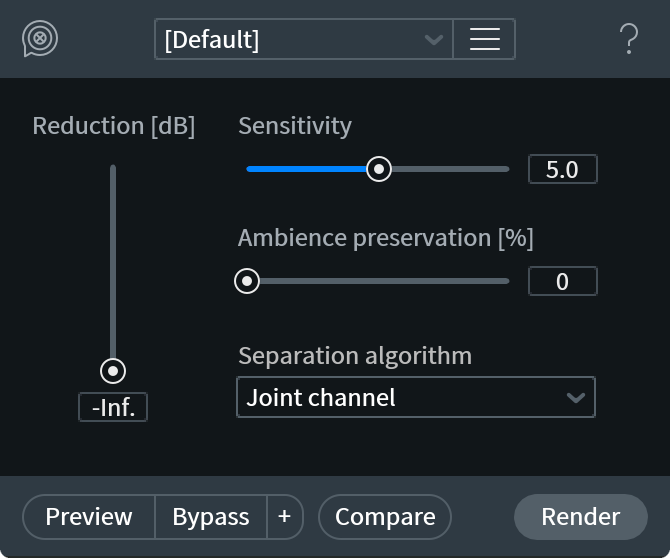Click the Sensitivity value field showing 5.0

[x=562, y=169]
